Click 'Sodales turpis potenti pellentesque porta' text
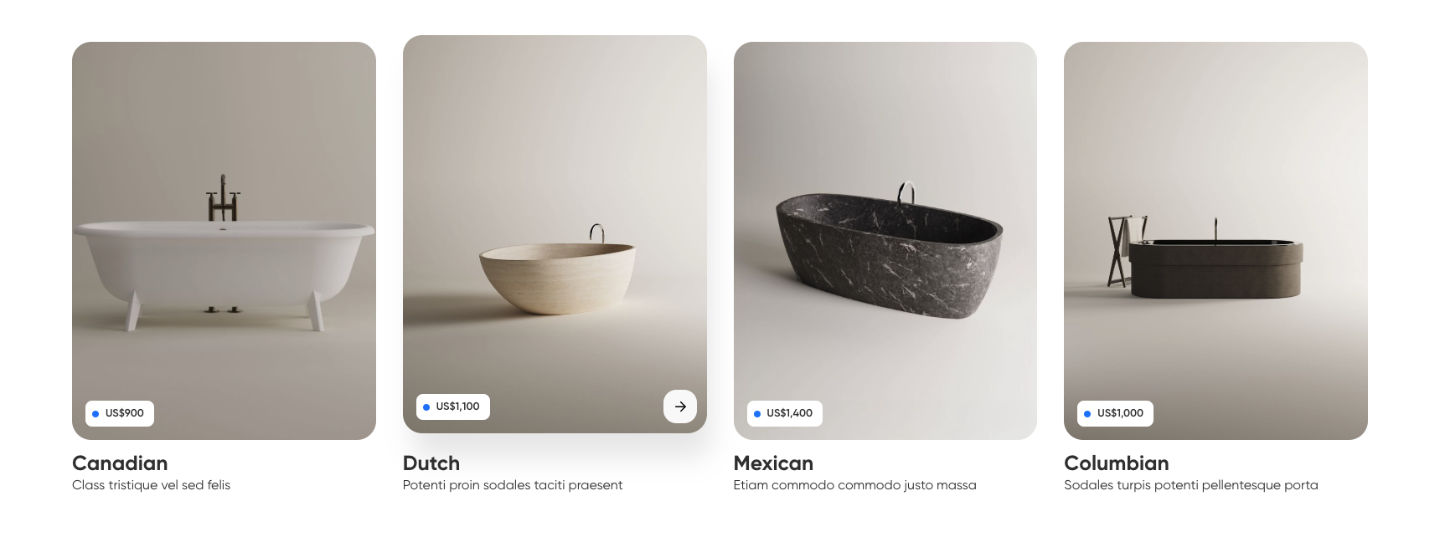The height and width of the screenshot is (537, 1440). 1191,486
